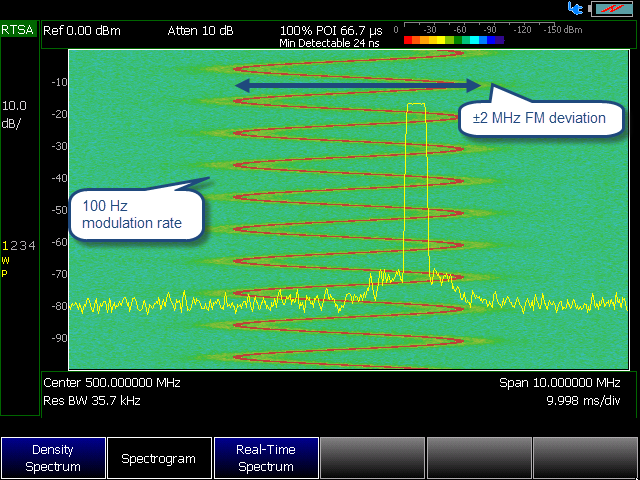Screen dimensions: 640x480
Task: Click the -150 dBm color scale label
Action: (x=562, y=30)
